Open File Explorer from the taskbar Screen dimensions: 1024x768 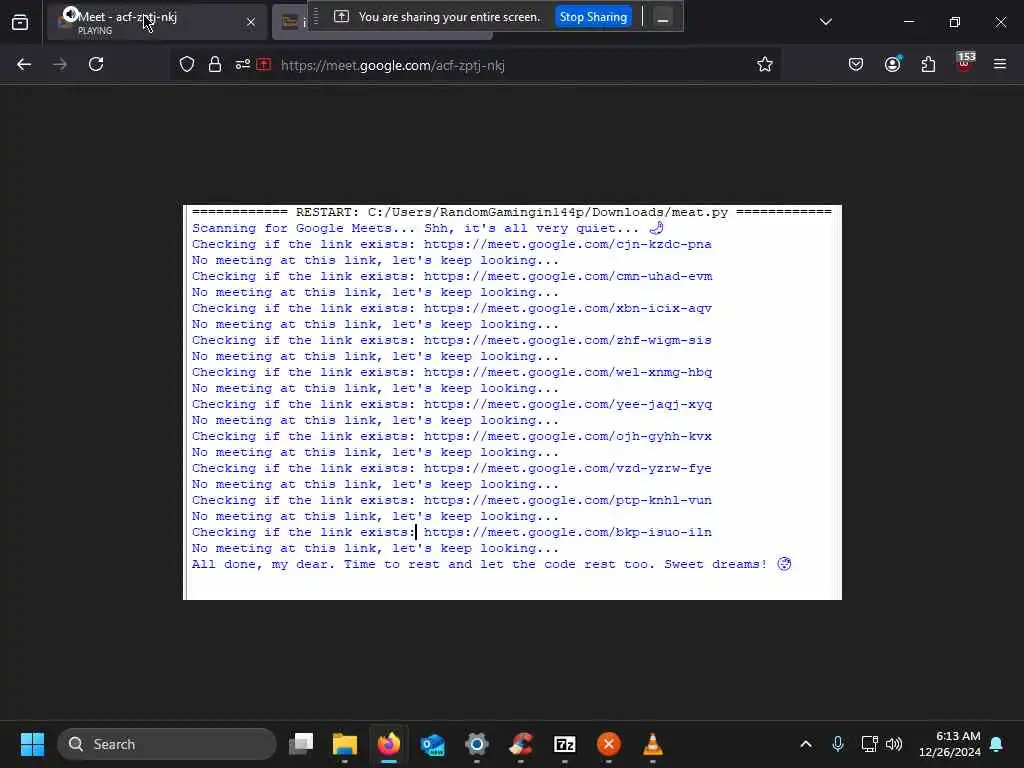click(345, 744)
